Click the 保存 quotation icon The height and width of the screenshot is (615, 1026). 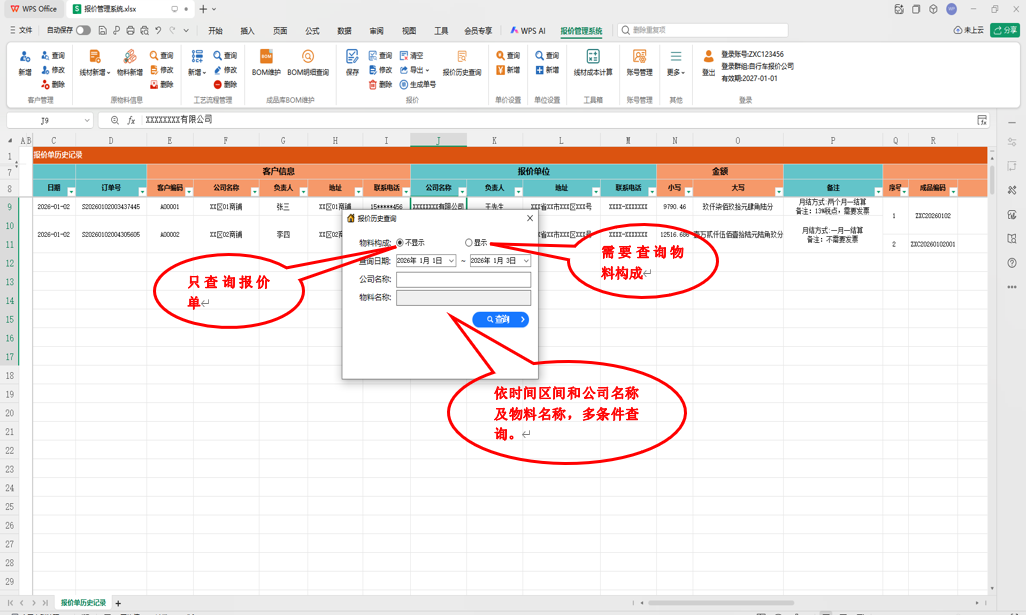click(x=352, y=63)
